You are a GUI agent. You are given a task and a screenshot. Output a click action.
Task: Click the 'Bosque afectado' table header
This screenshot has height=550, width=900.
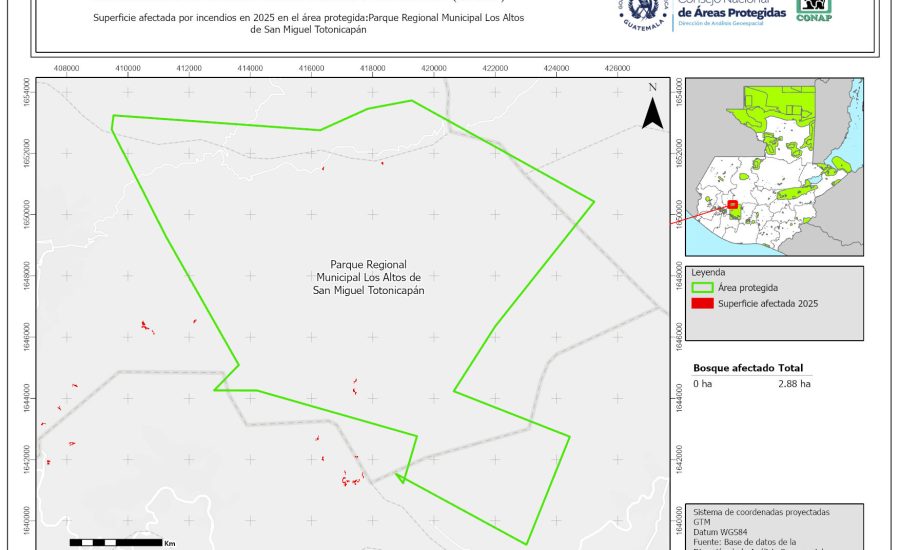coord(734,368)
